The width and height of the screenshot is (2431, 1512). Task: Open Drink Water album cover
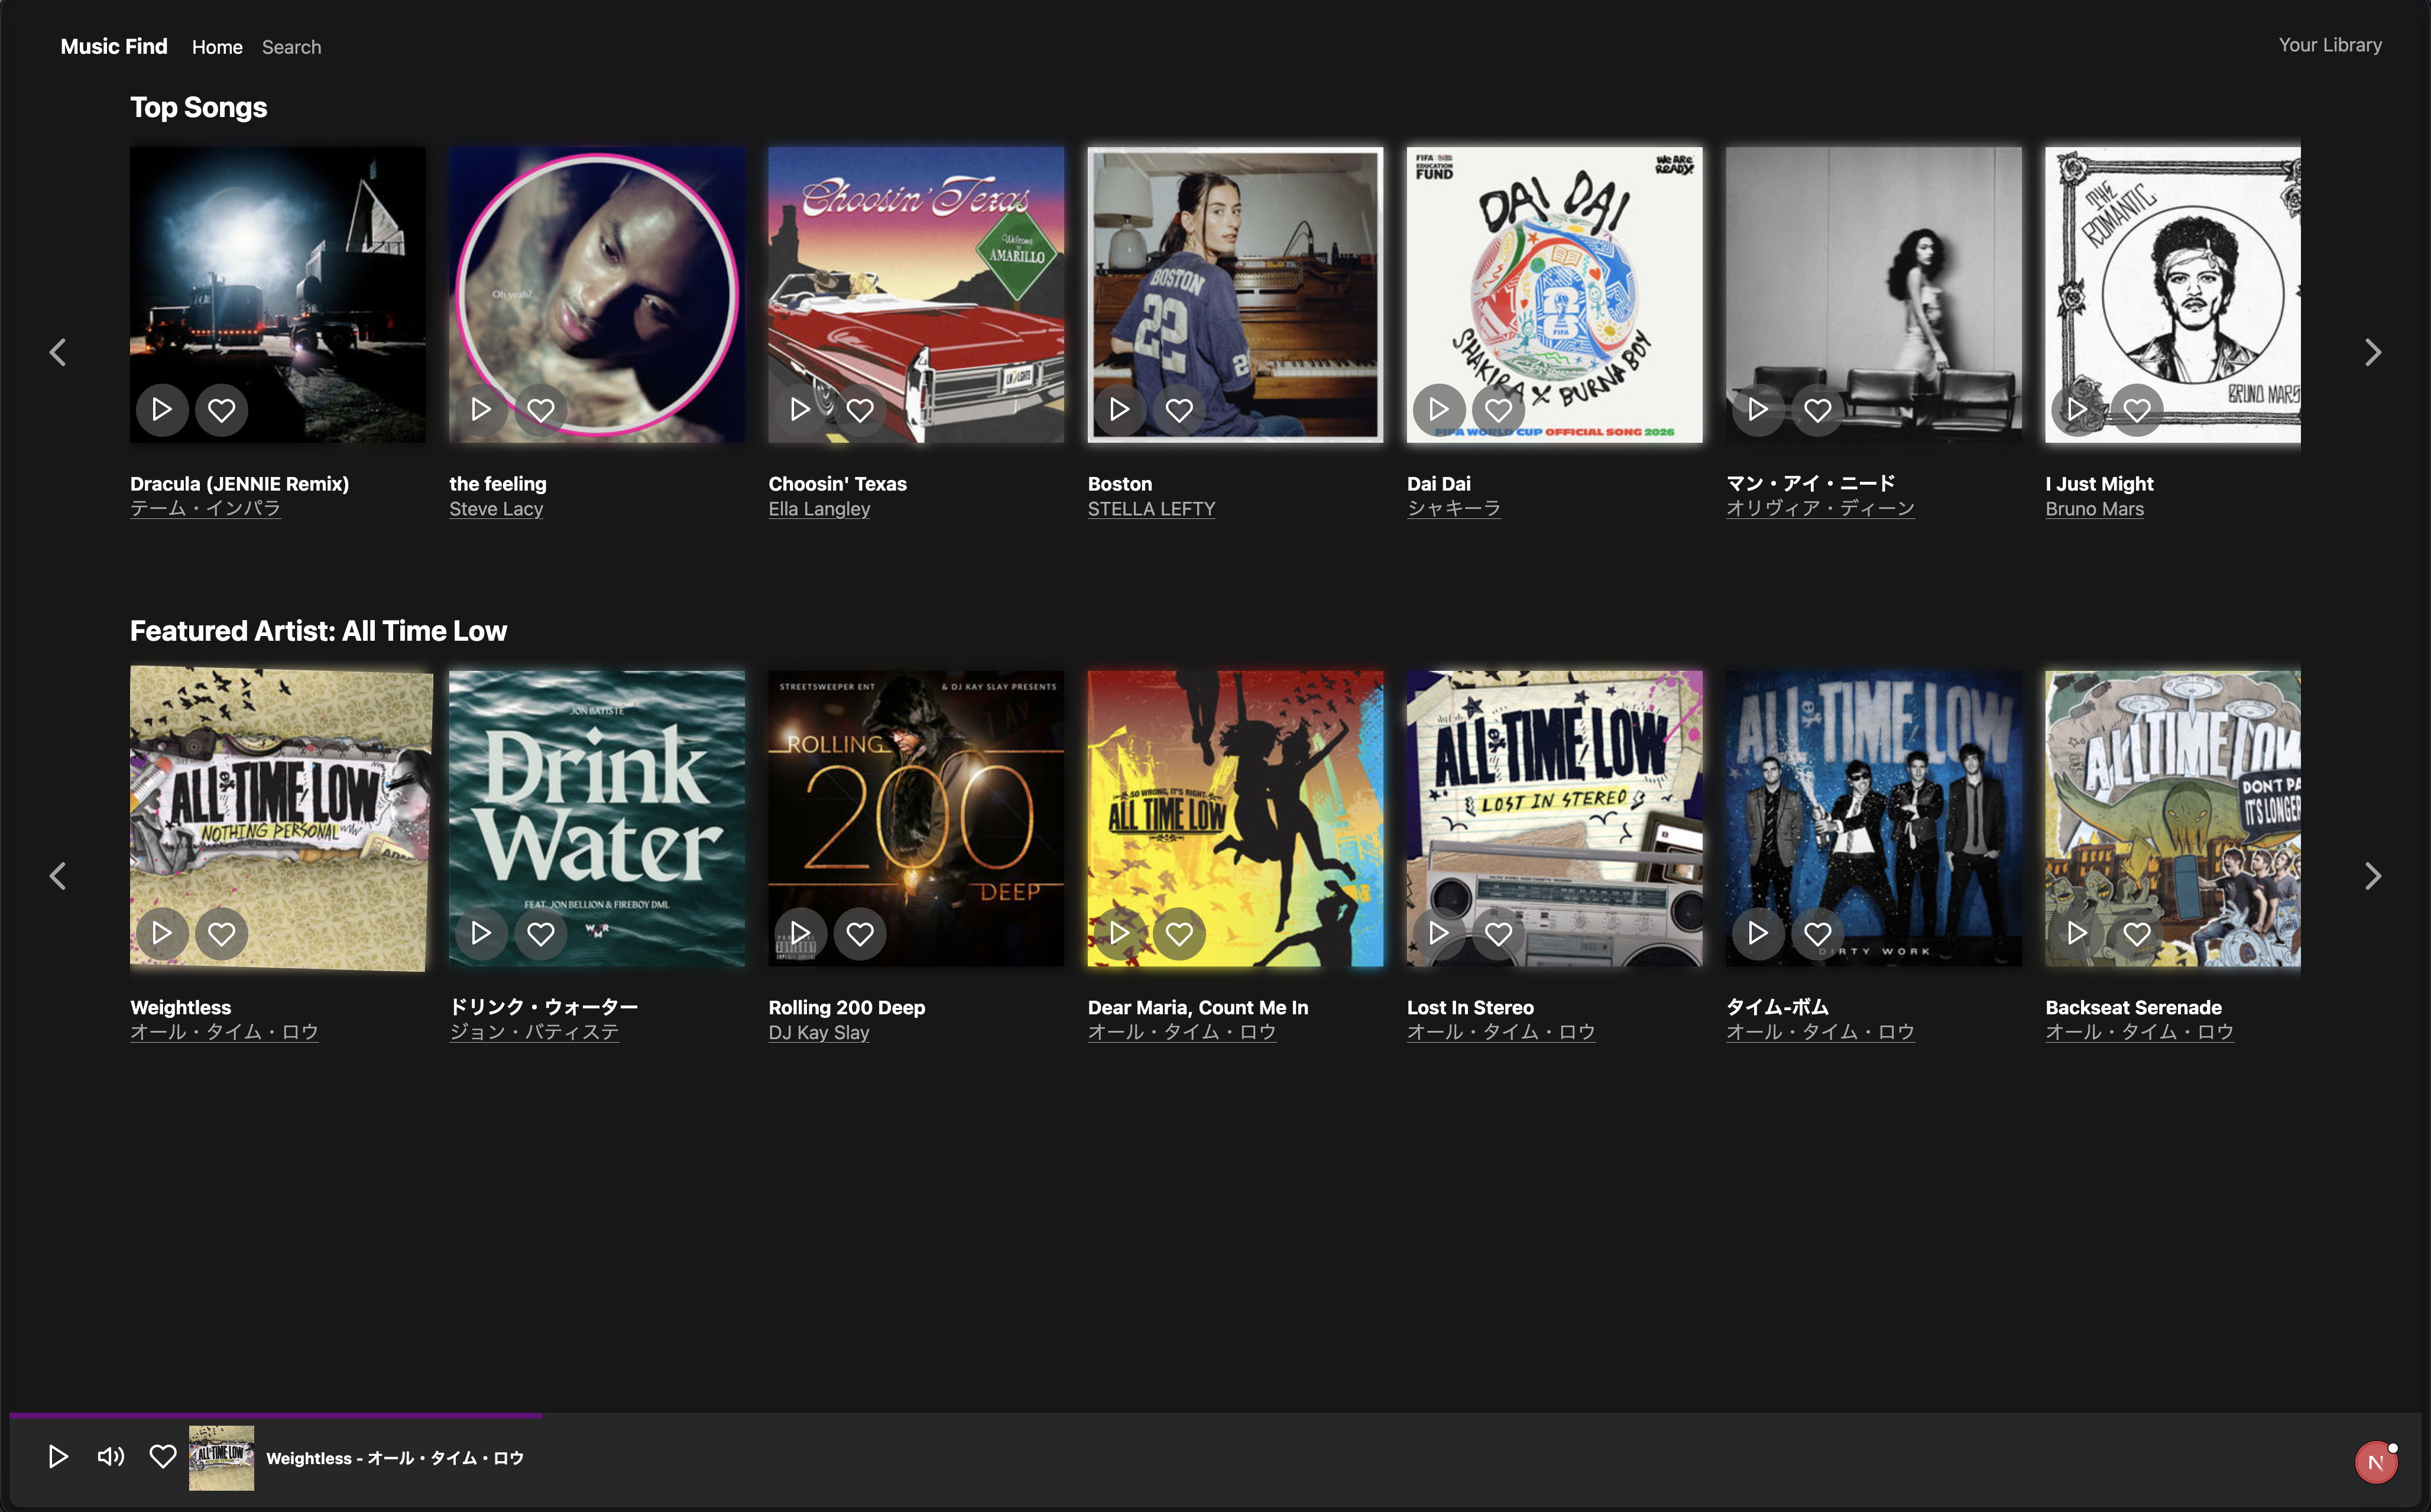pos(597,819)
